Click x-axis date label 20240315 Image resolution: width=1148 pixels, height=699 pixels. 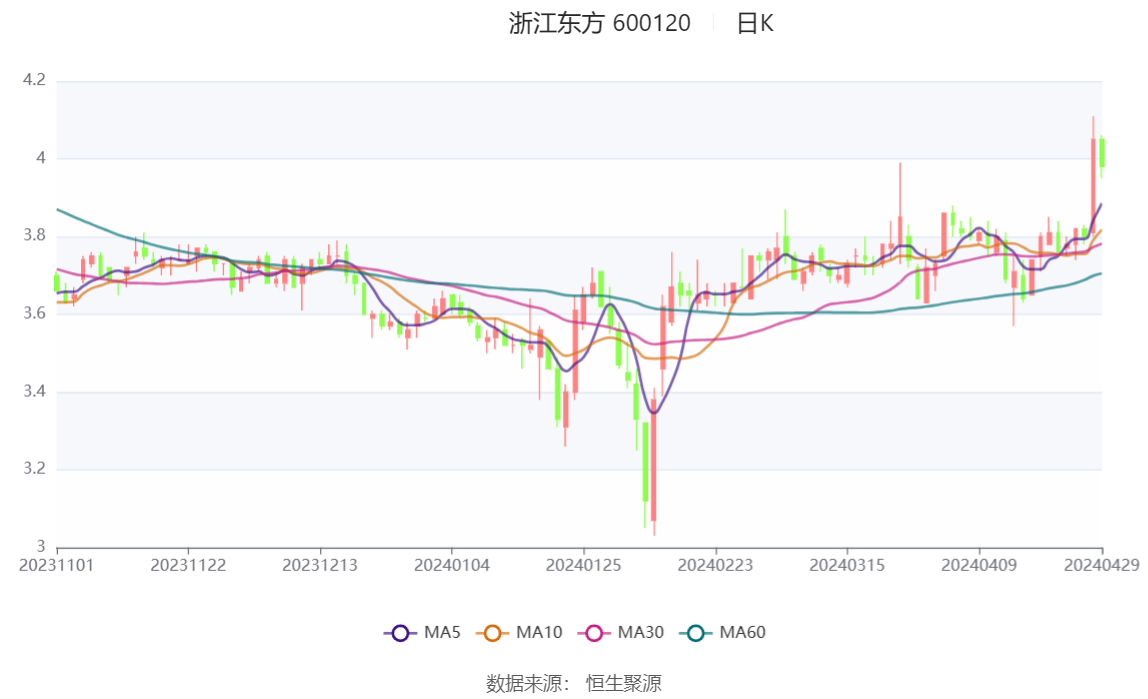847,565
